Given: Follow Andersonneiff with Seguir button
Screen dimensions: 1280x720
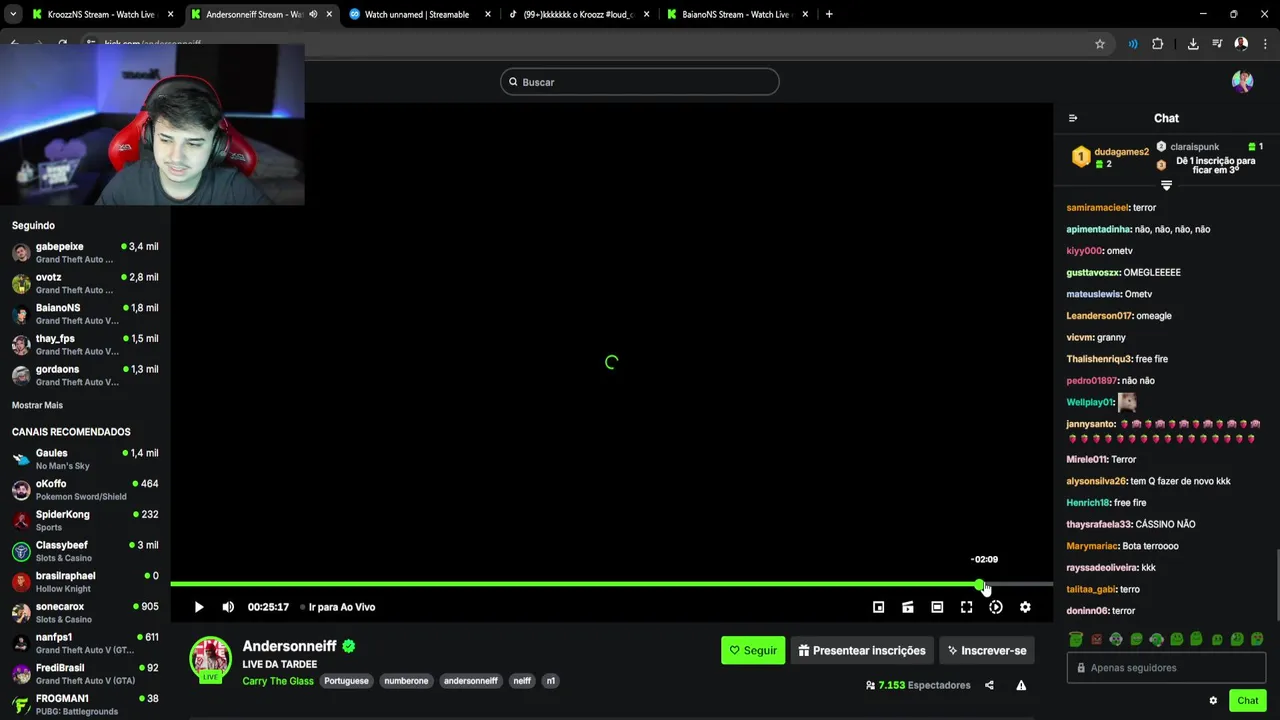Looking at the screenshot, I should coord(753,650).
